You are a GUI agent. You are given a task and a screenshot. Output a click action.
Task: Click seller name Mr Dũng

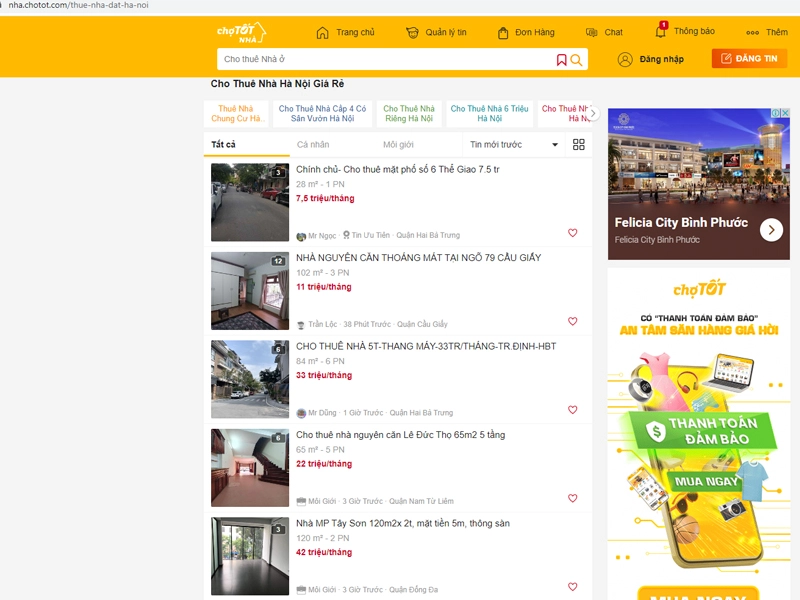322,413
